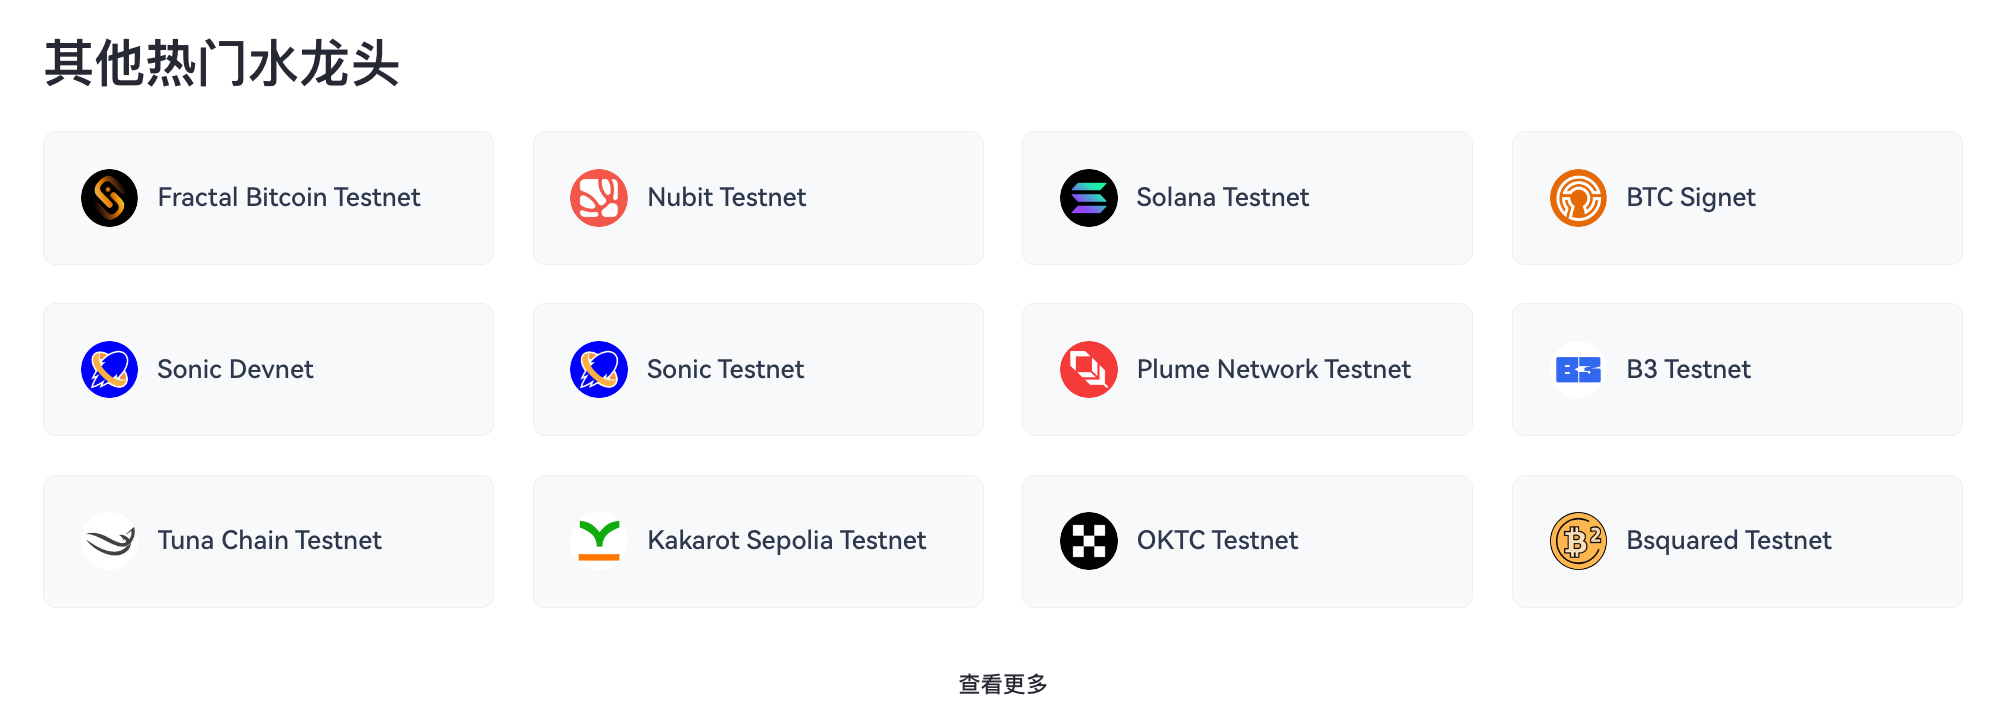Open the Fractal Bitcoin Testnet faucet link

click(x=288, y=198)
